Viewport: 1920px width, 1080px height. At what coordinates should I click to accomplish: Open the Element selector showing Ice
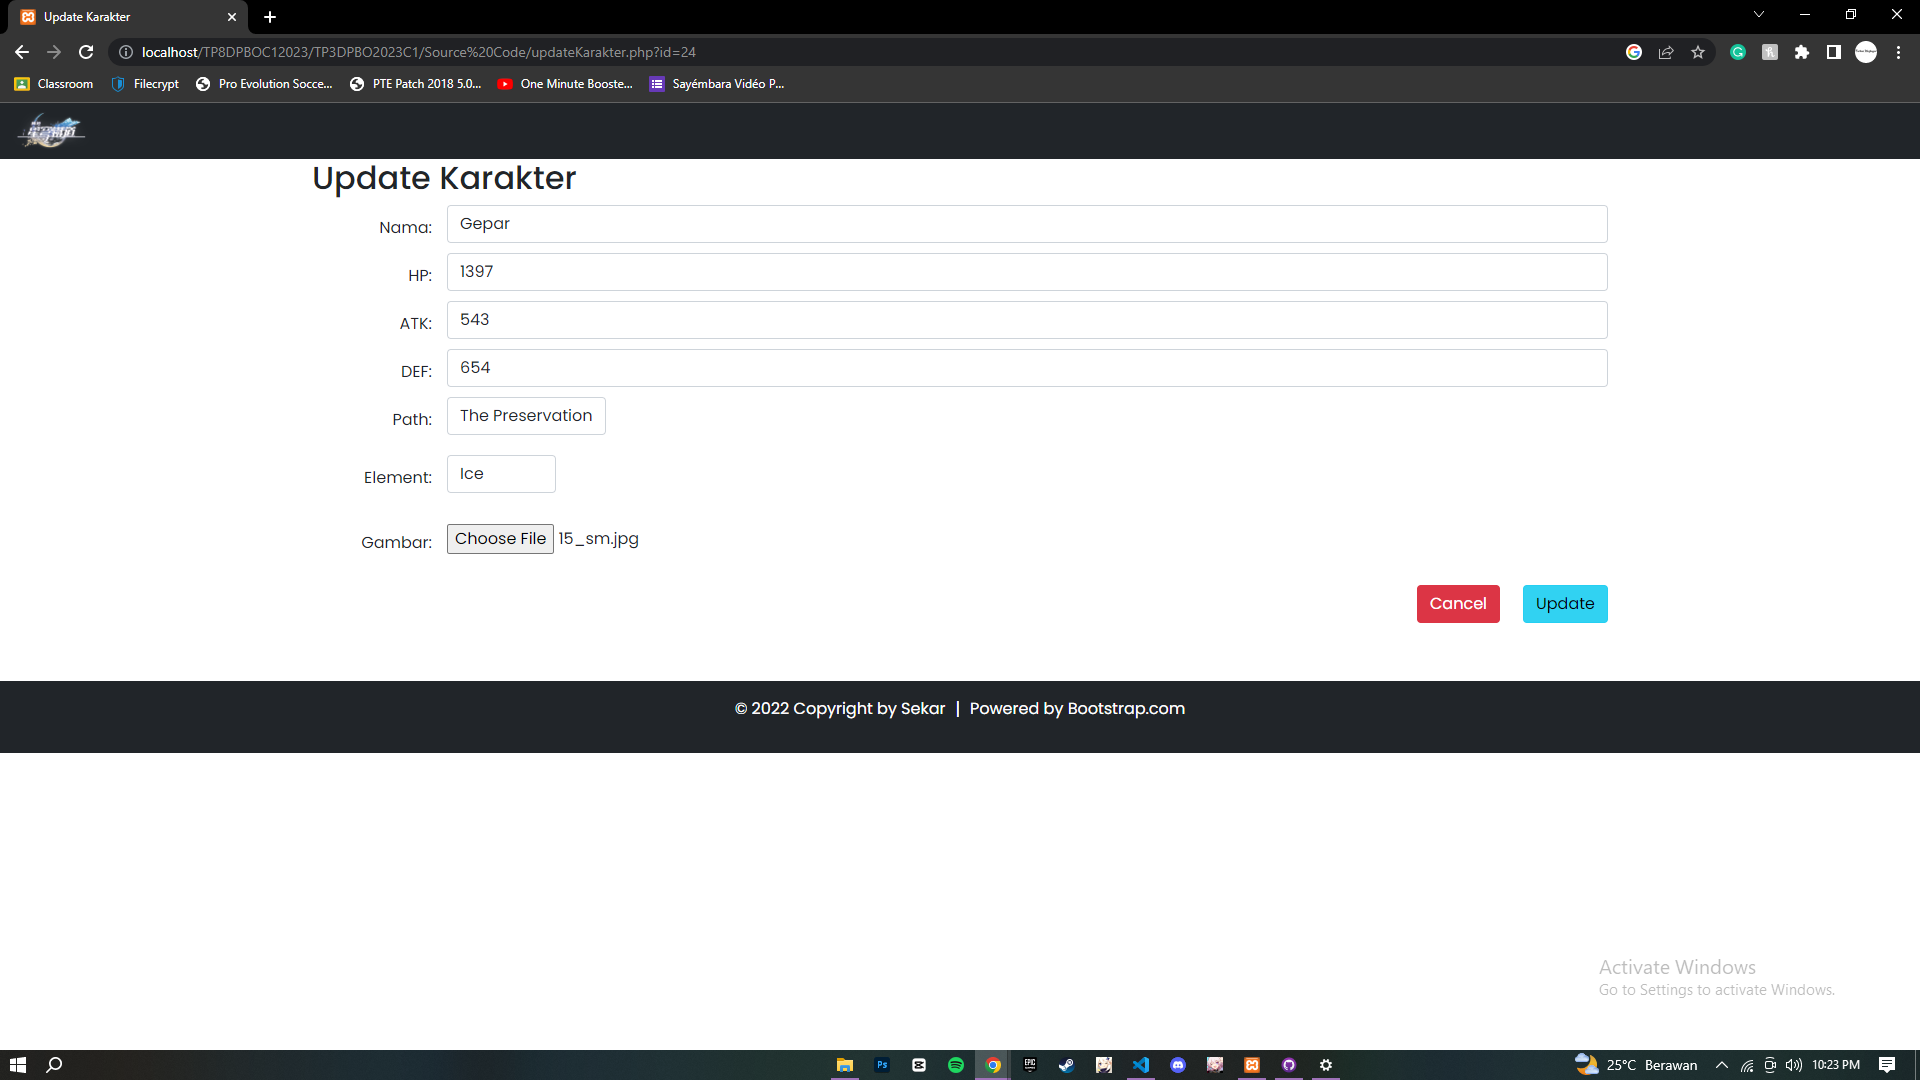[x=501, y=473]
